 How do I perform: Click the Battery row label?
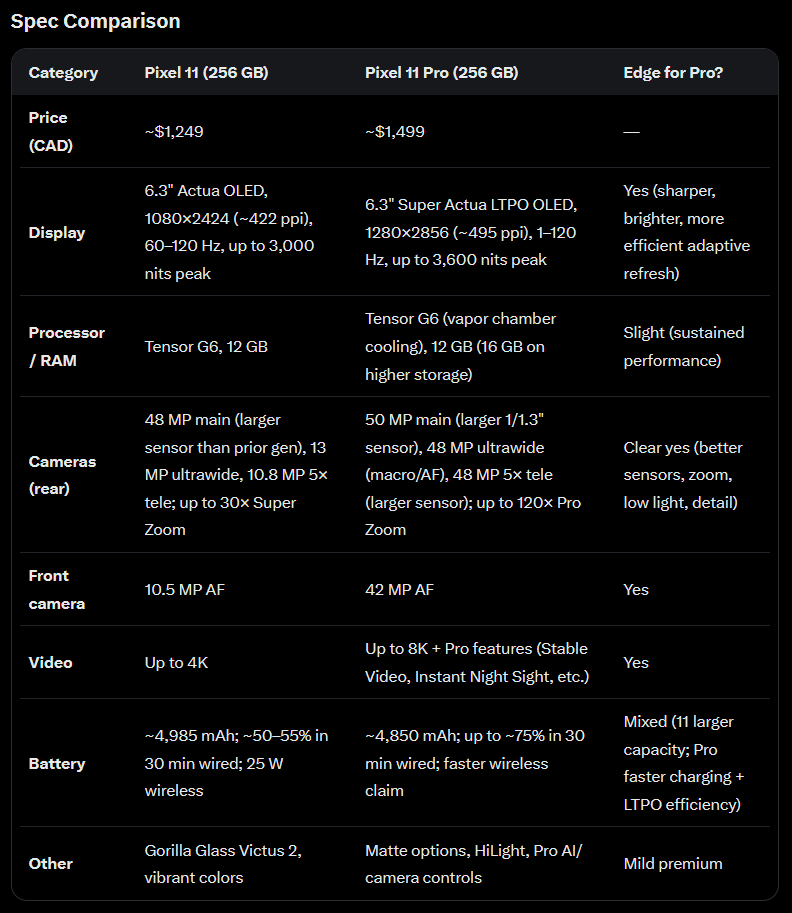tap(57, 763)
